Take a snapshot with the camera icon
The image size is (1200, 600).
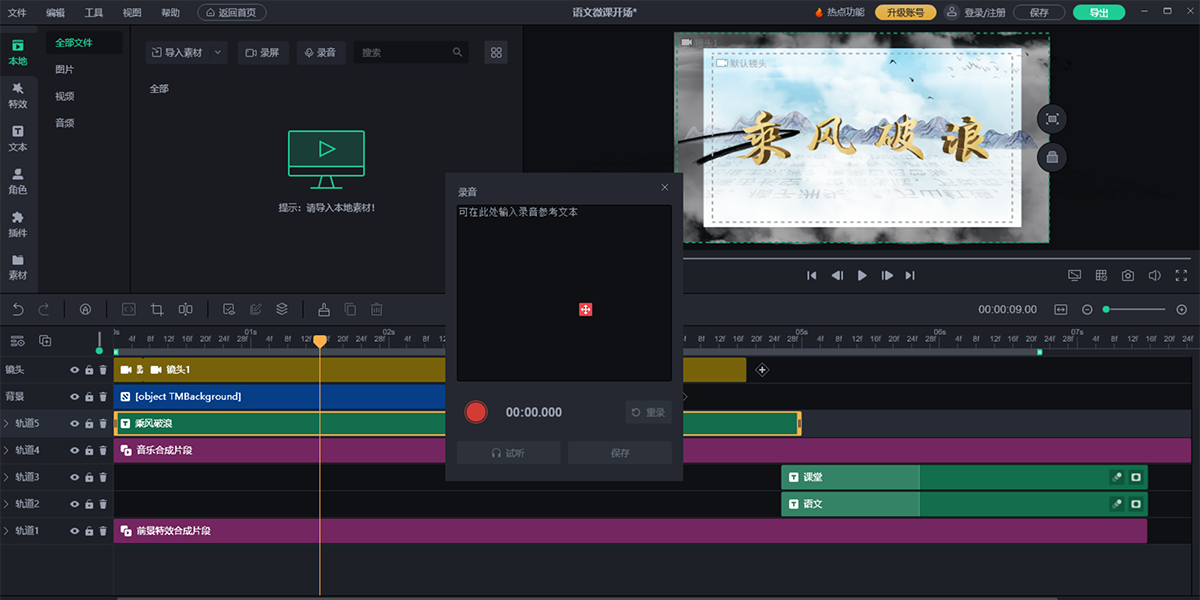[x=1128, y=276]
